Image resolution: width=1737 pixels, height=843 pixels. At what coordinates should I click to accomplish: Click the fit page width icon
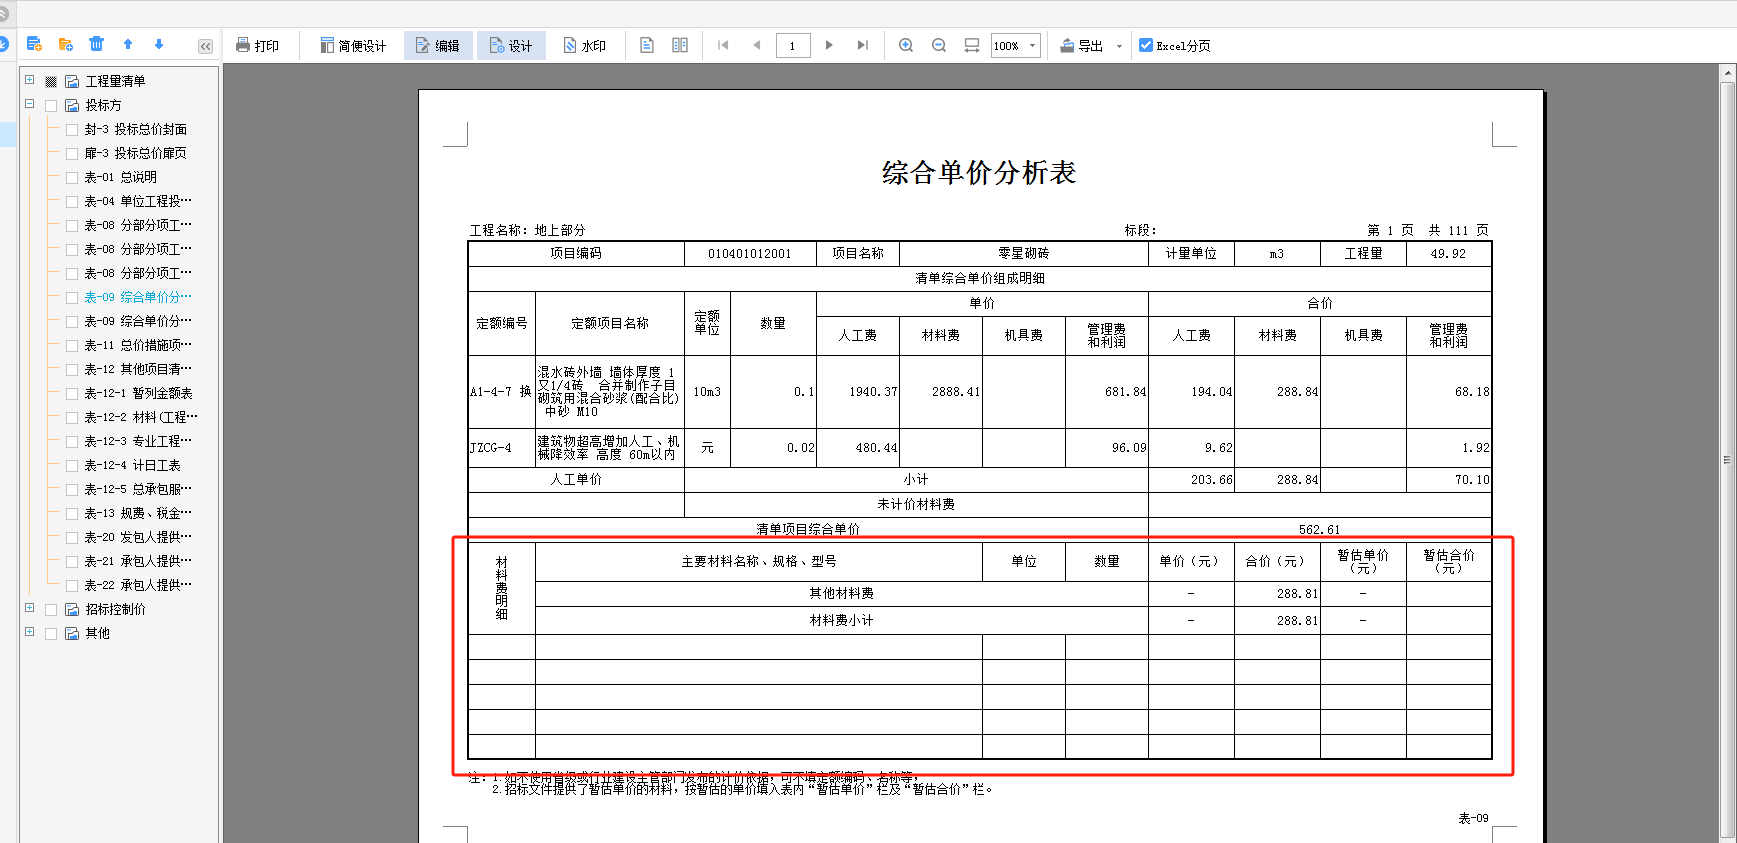[972, 45]
